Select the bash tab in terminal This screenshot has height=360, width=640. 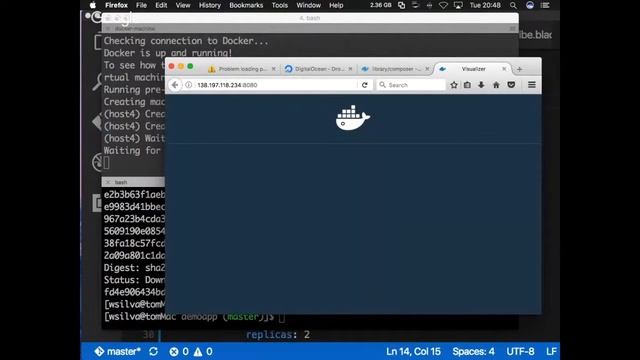pos(121,182)
